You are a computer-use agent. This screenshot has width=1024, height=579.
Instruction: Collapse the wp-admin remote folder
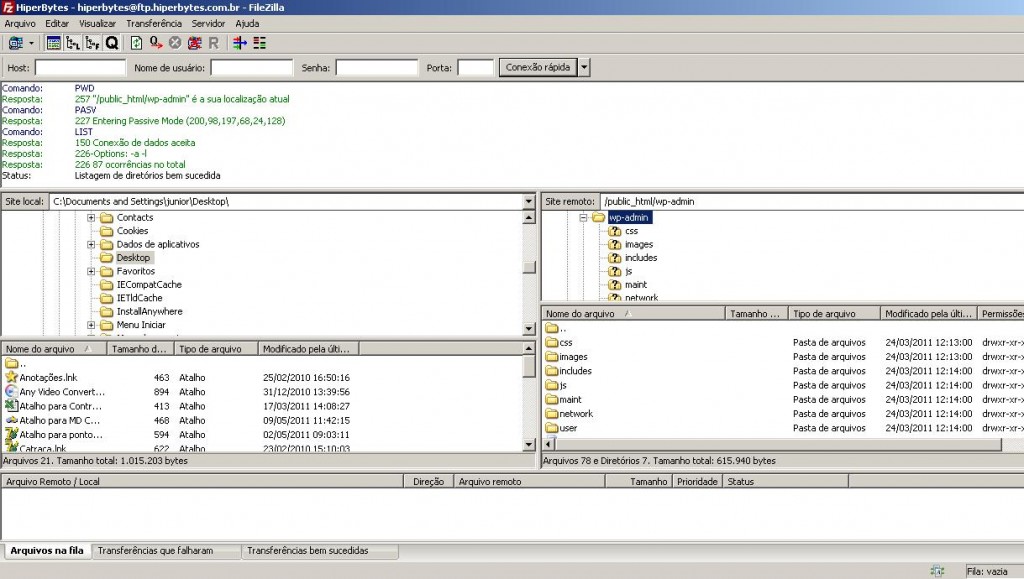point(583,217)
